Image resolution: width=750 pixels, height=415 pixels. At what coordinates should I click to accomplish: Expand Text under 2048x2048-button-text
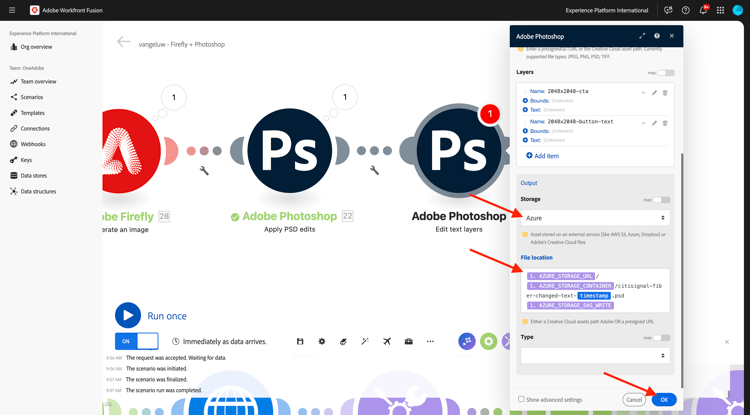point(526,140)
